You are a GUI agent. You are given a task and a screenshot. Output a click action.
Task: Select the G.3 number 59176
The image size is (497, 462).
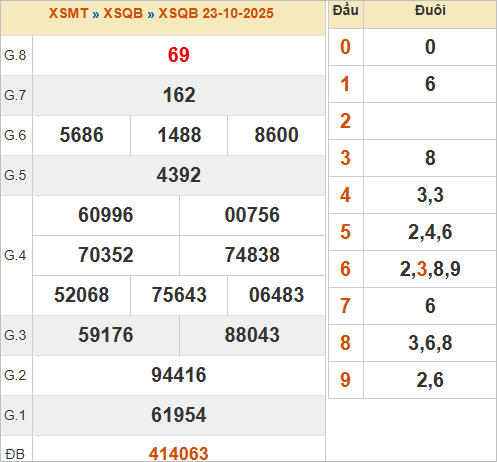coord(106,335)
